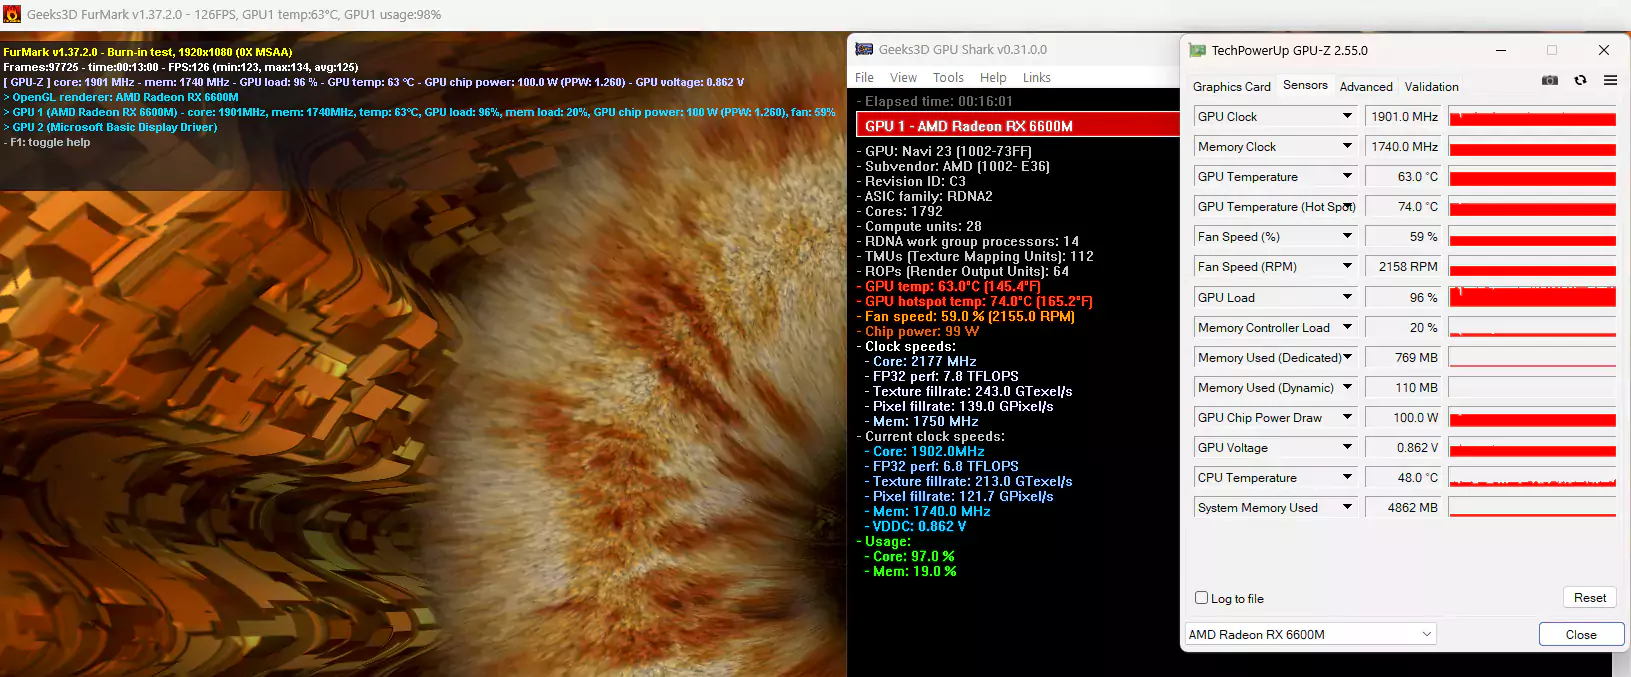The image size is (1631, 677).
Task: Click the GPU-Z app icon in title bar
Action: point(1197,50)
